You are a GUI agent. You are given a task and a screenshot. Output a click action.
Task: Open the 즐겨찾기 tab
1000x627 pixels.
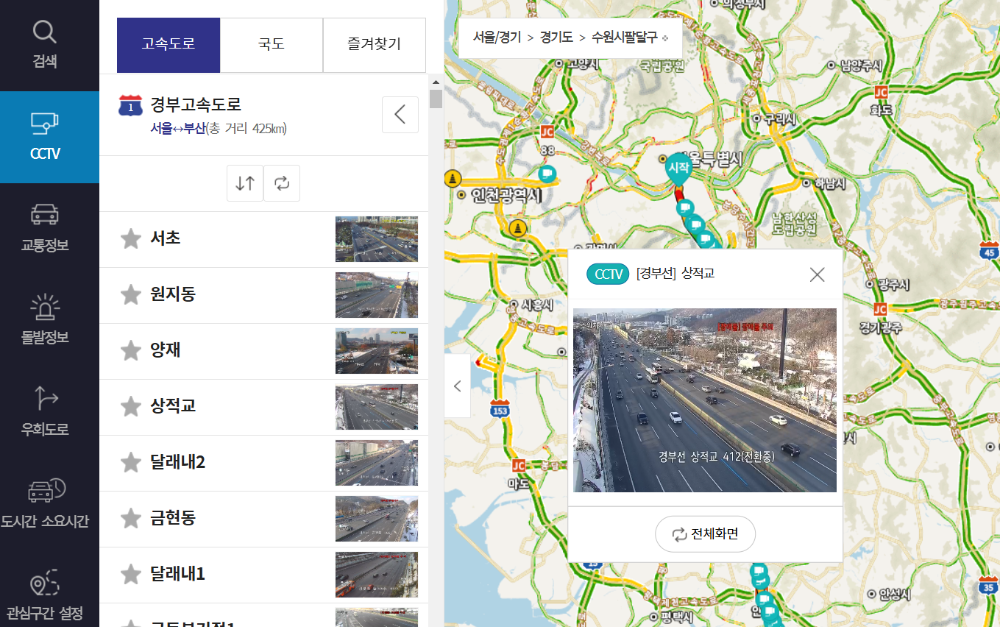click(x=374, y=45)
